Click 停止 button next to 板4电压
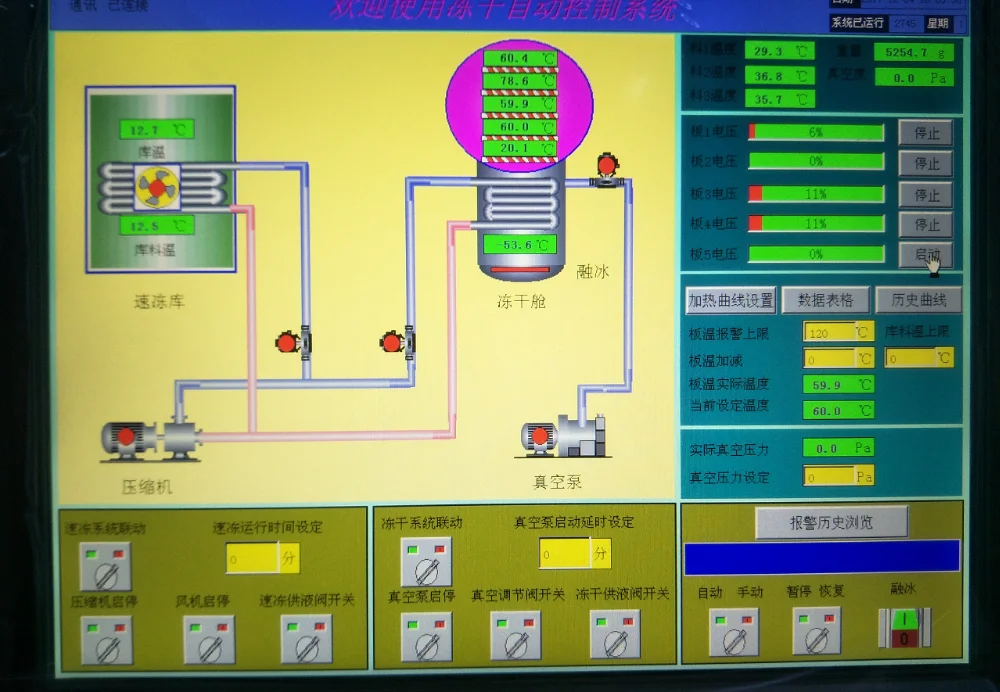The height and width of the screenshot is (692, 1000). click(x=926, y=224)
